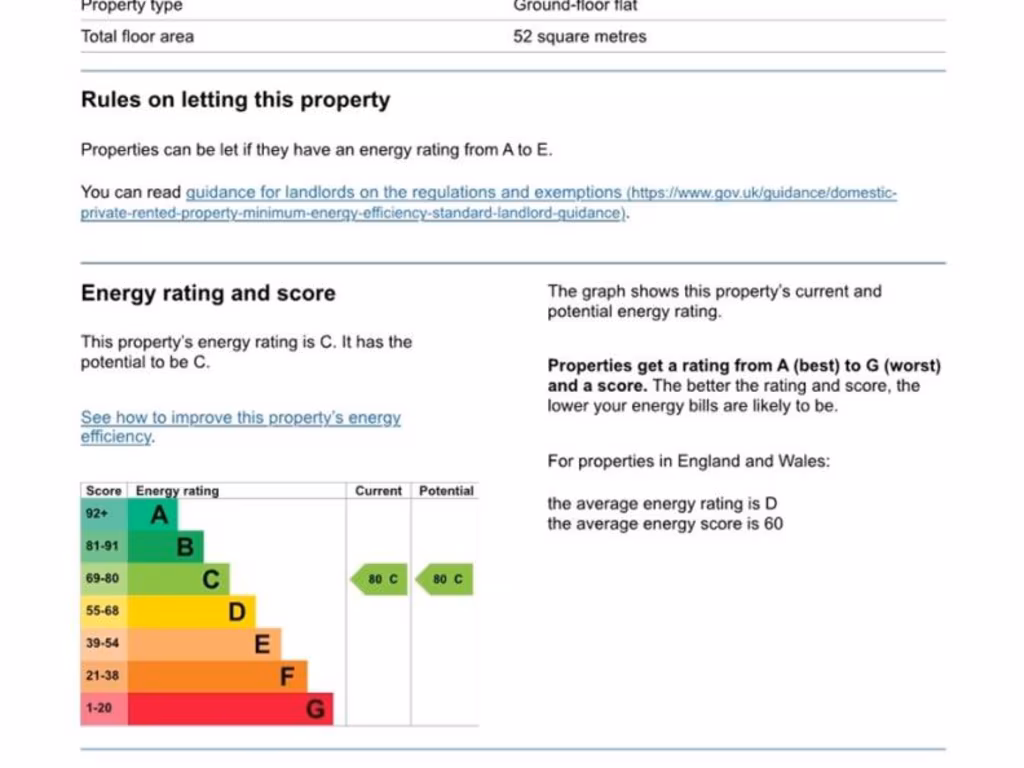Open the guidance for landlords link
Viewport: 1024px width, 768px height.
[404, 192]
